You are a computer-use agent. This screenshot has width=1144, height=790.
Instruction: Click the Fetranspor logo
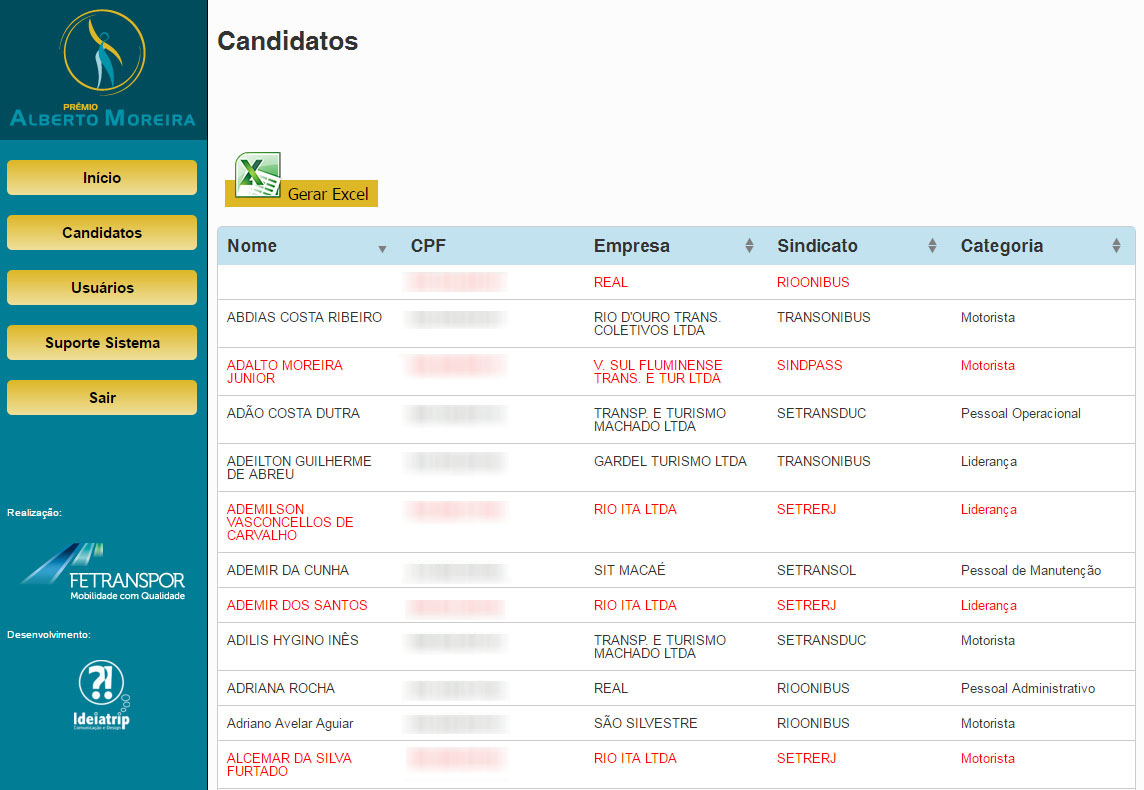click(x=102, y=572)
